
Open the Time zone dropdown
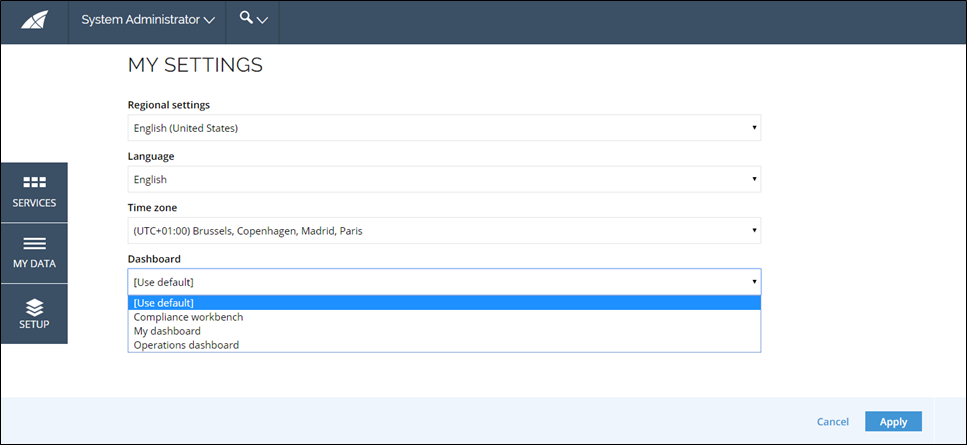tap(444, 231)
